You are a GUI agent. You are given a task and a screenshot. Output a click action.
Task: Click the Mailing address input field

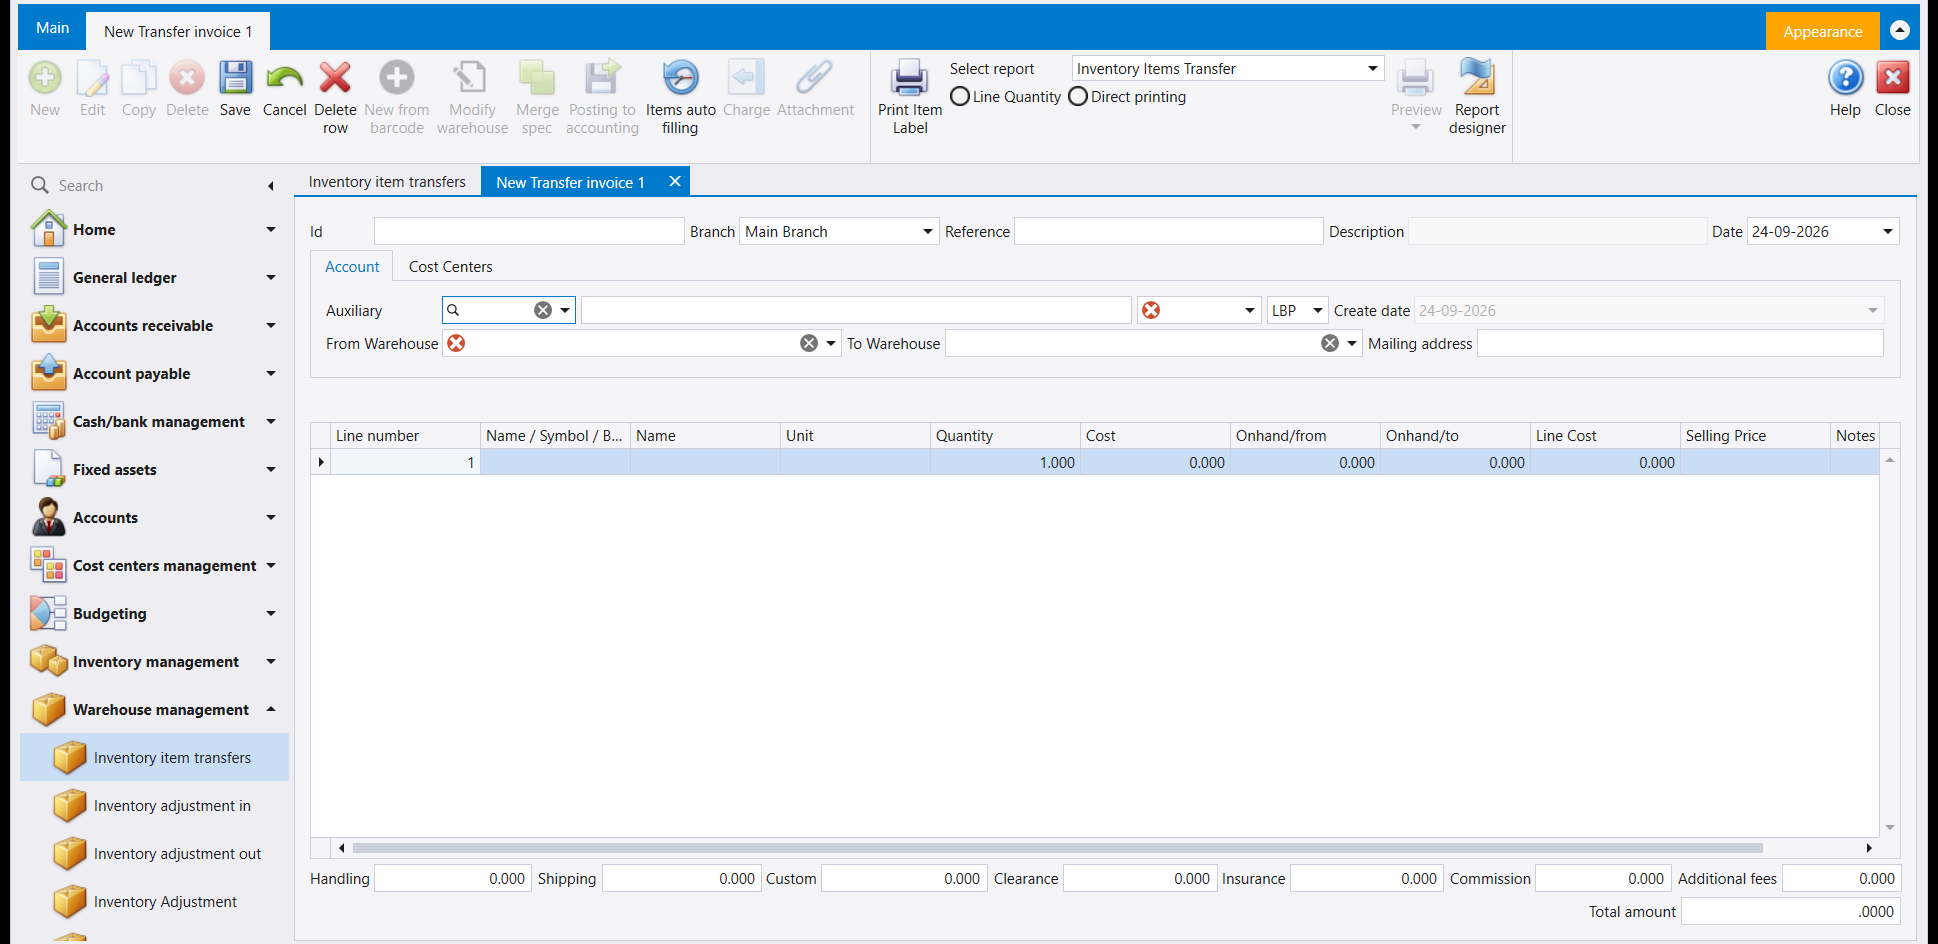(x=1680, y=344)
